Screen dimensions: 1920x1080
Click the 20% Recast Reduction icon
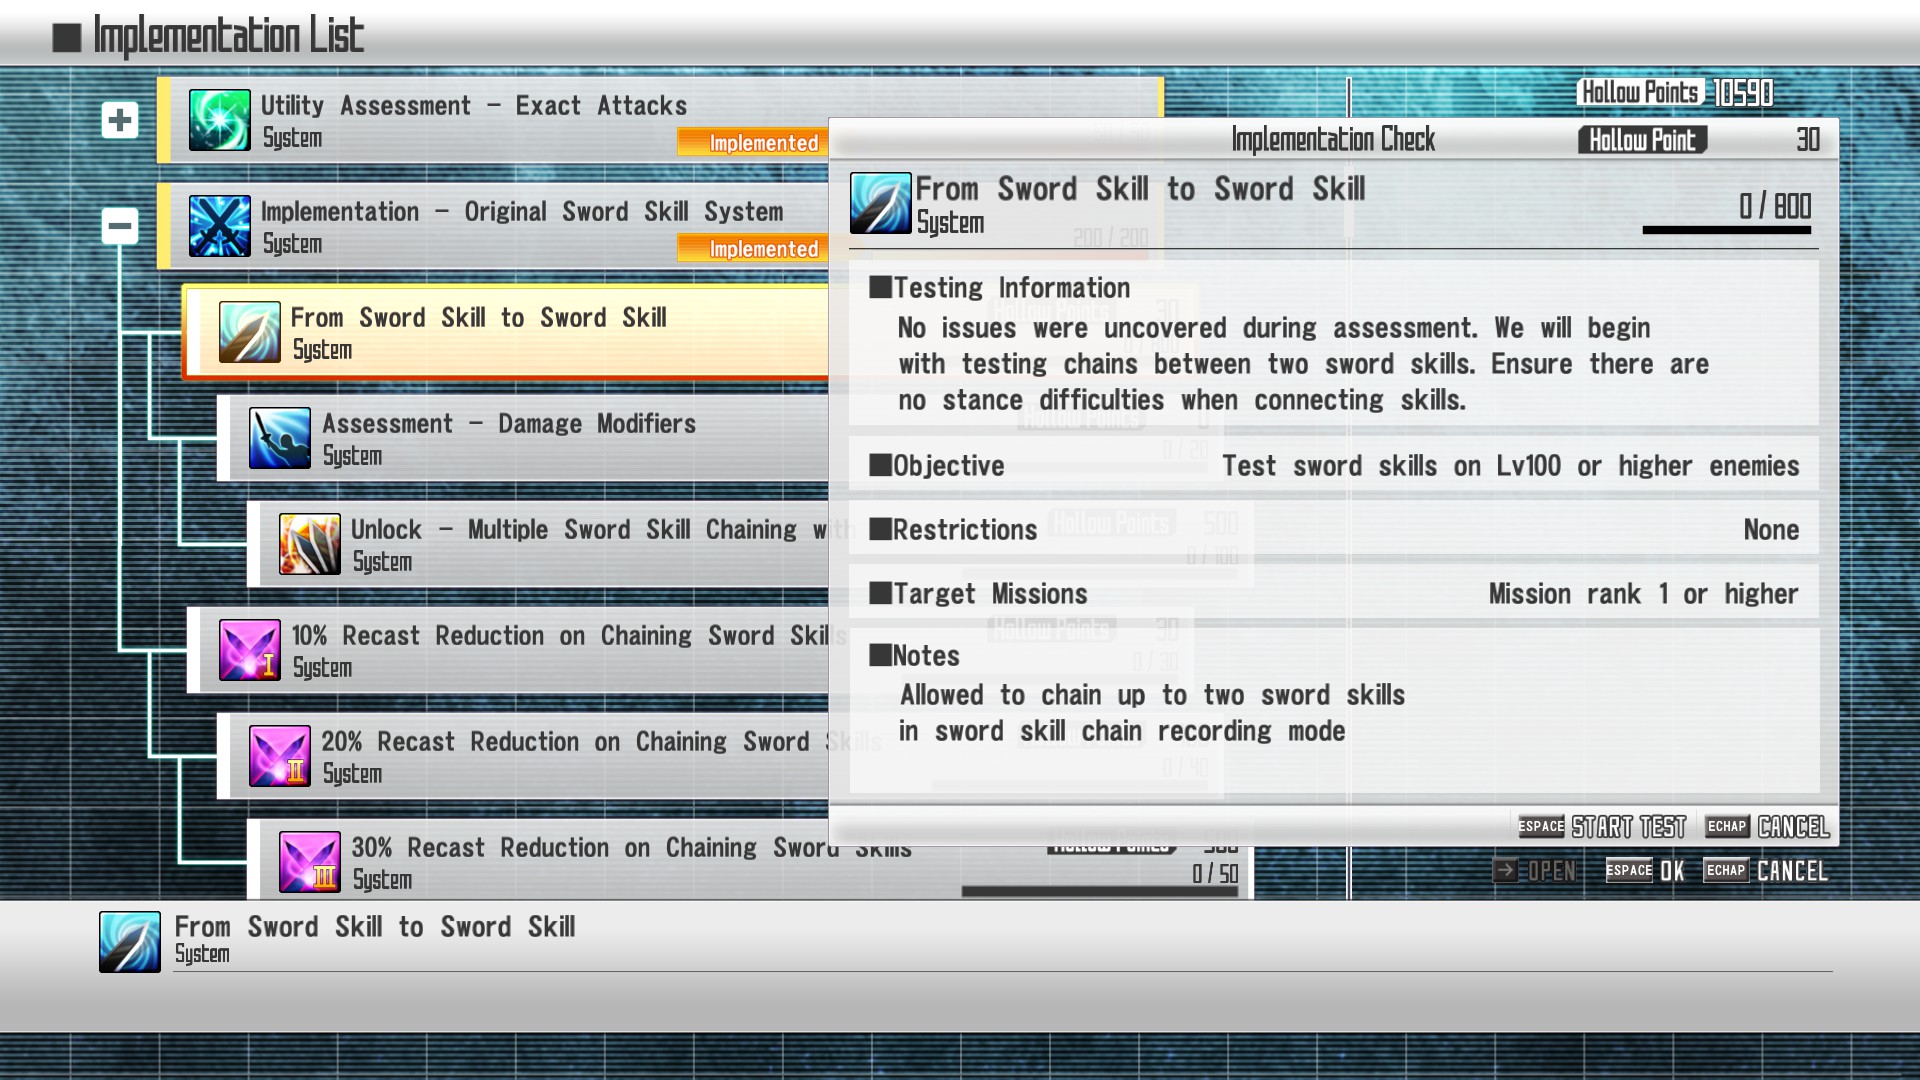pyautogui.click(x=279, y=756)
